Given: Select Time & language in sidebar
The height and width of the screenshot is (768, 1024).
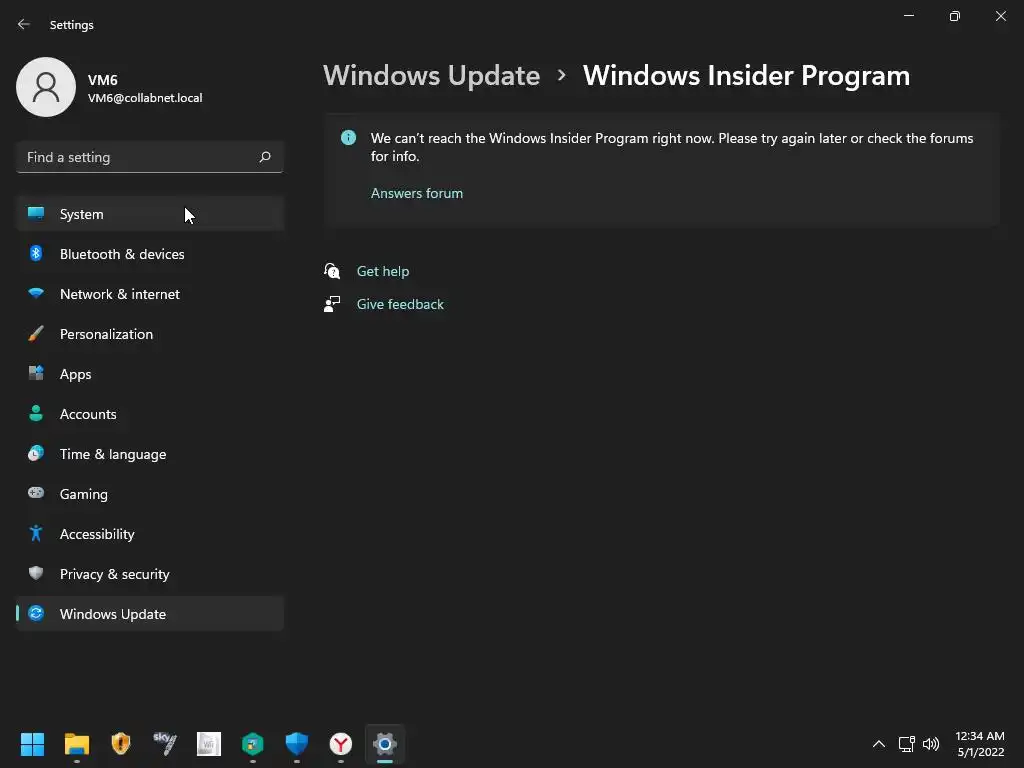Looking at the screenshot, I should click(x=150, y=454).
